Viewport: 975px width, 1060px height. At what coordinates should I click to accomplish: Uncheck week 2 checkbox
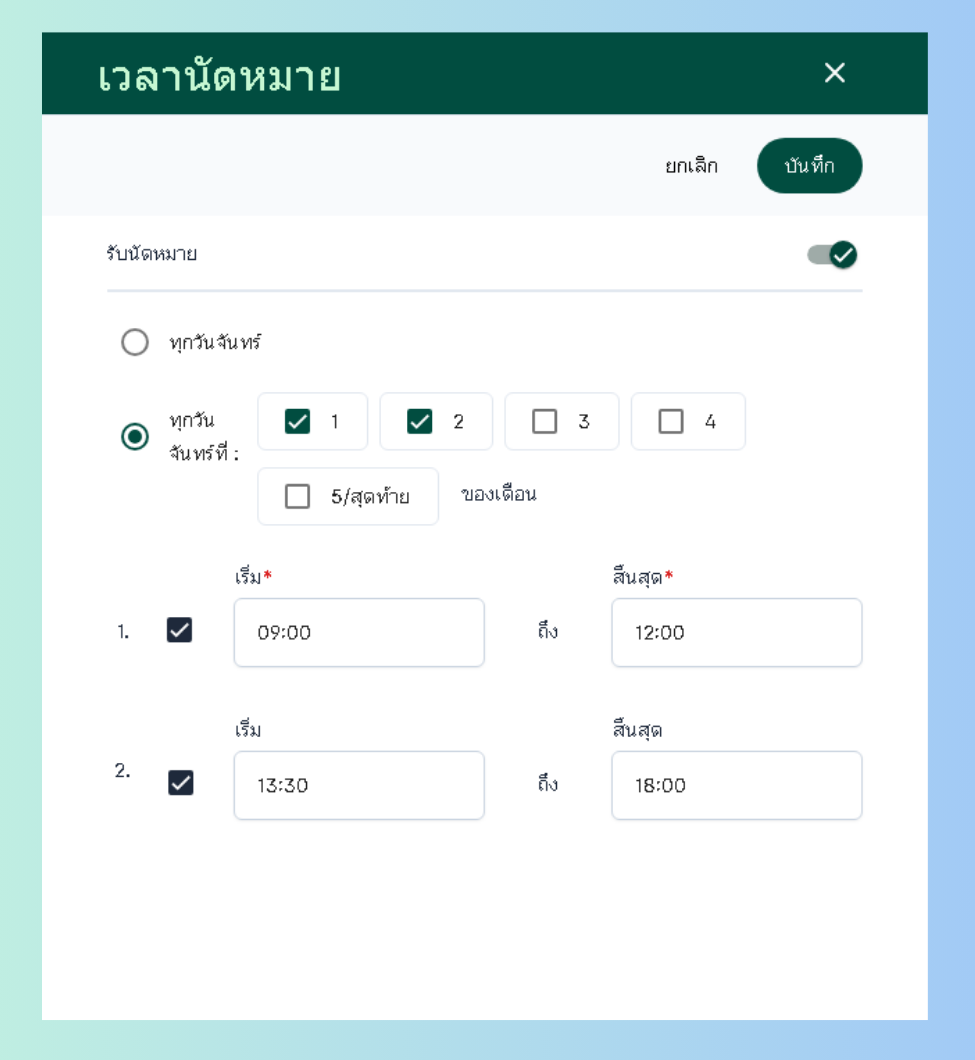(420, 421)
